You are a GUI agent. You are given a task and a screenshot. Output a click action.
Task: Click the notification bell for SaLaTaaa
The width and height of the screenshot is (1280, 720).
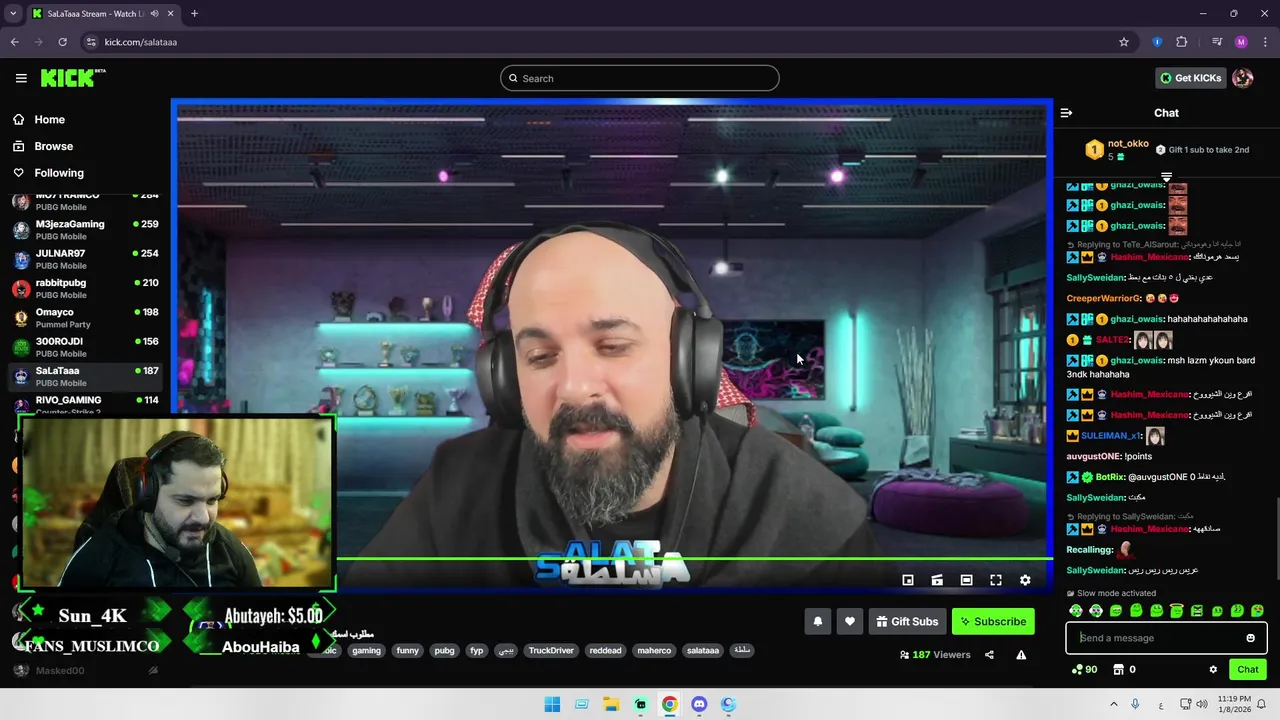(818, 621)
